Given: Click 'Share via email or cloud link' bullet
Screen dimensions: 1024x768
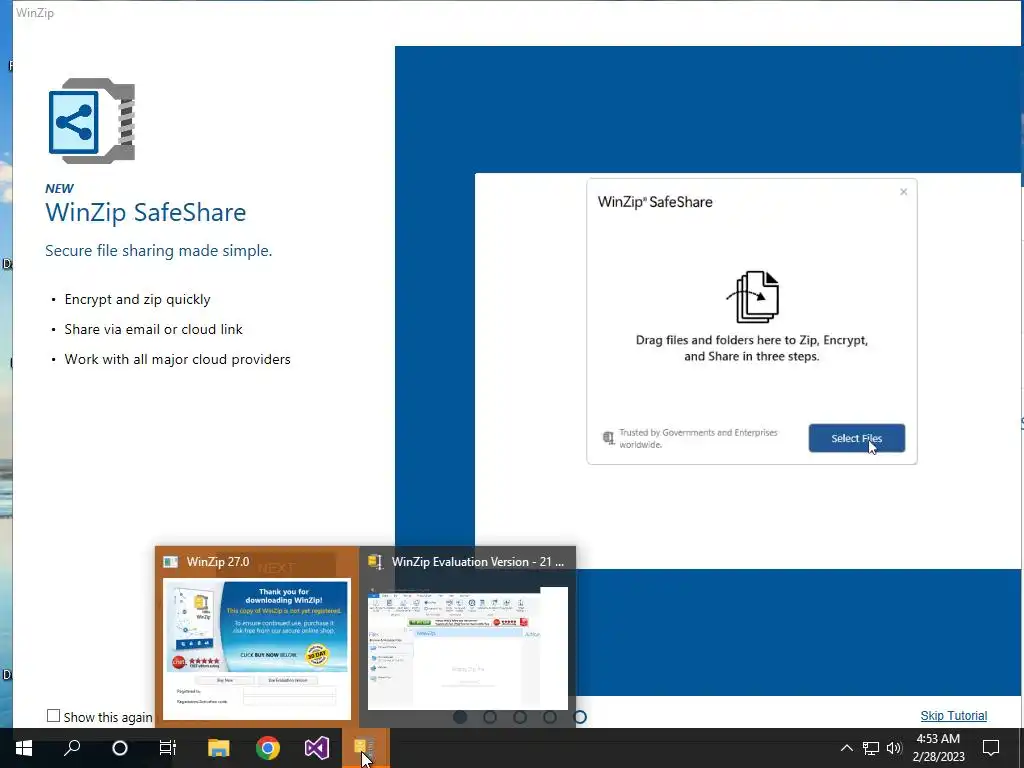Looking at the screenshot, I should 153,329.
